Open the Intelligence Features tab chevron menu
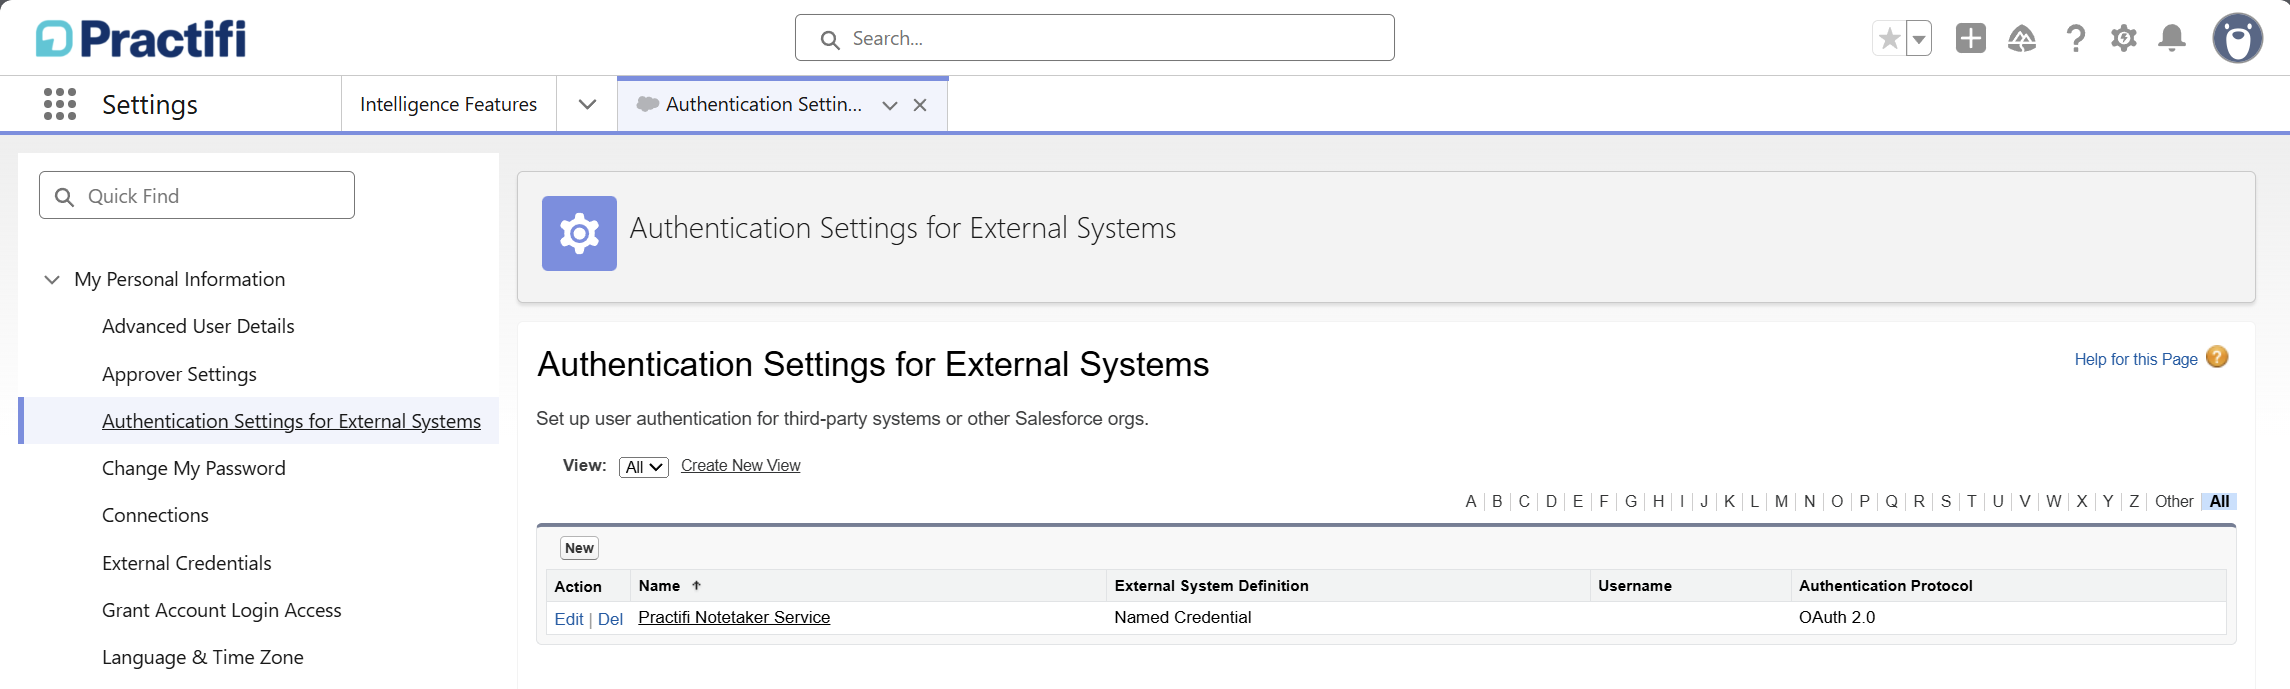This screenshot has width=2290, height=689. 587,104
